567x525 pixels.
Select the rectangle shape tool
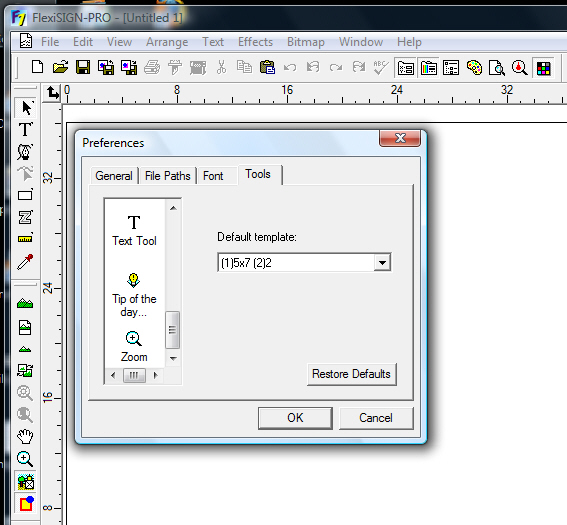[x=25, y=195]
